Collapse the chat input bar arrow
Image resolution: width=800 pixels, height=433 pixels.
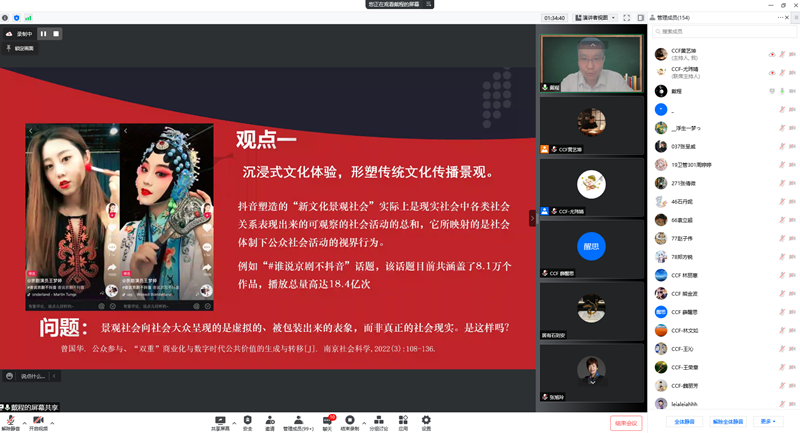click(x=54, y=376)
